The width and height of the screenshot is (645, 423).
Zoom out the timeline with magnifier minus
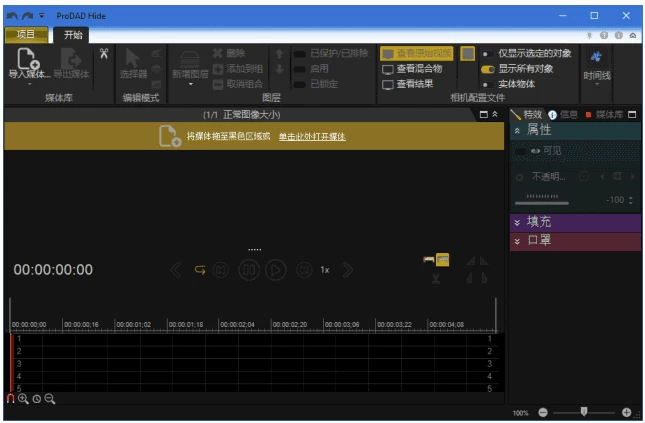tap(49, 398)
